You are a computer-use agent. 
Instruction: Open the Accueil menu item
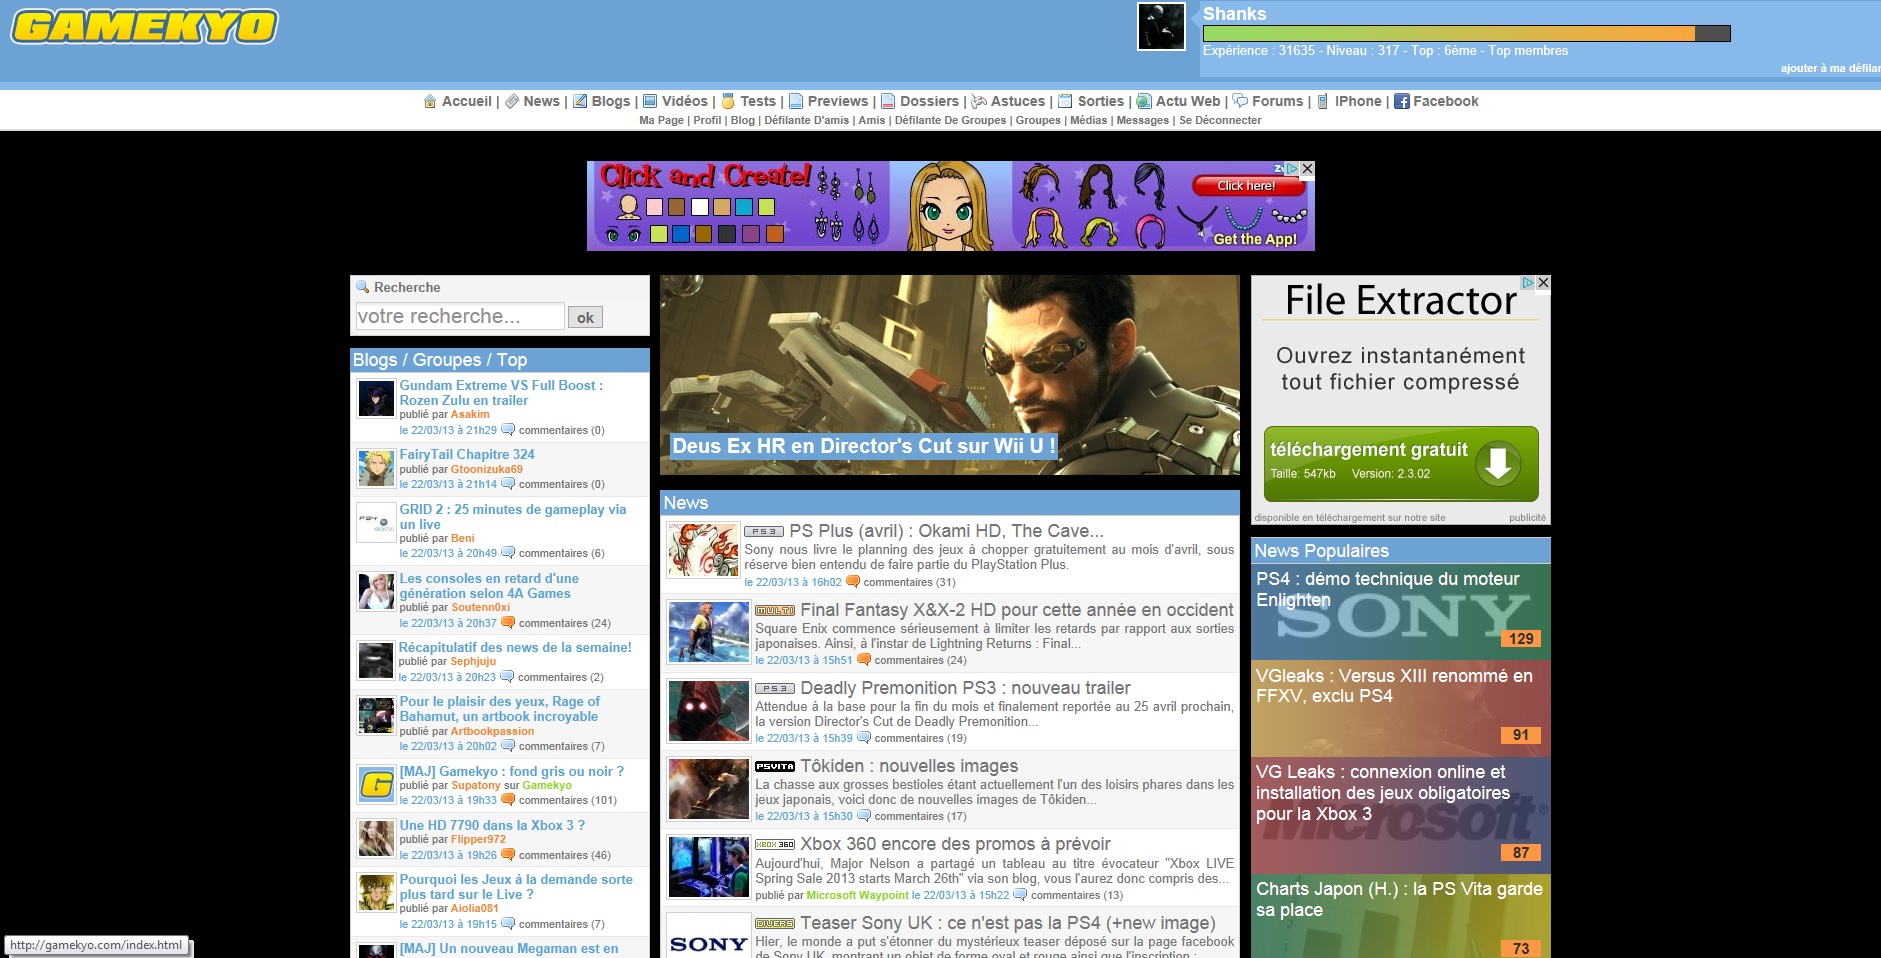[467, 101]
